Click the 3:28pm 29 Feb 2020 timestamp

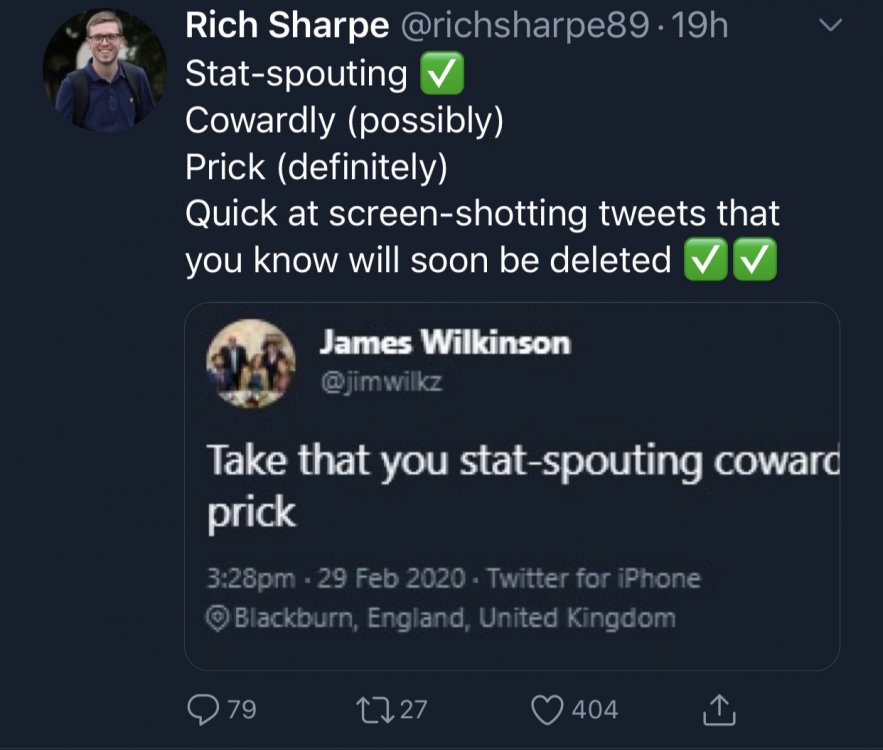[x=335, y=578]
